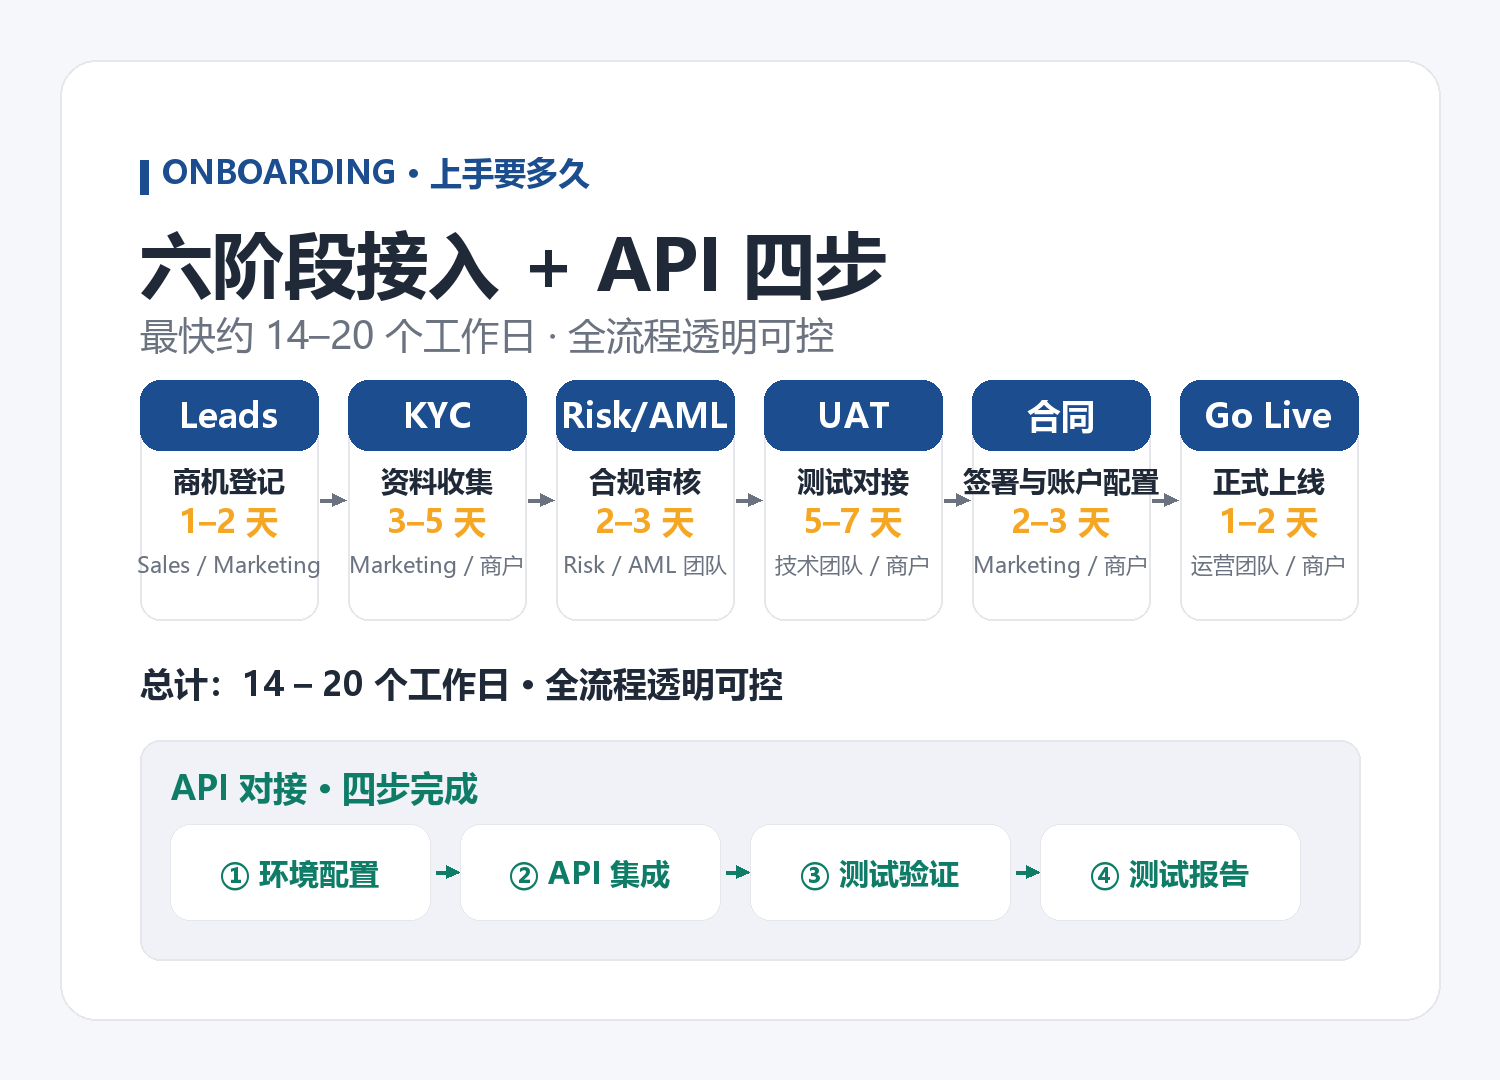The image size is (1500, 1080).
Task: Click the 正式上线 label
Action: pyautogui.click(x=1269, y=482)
